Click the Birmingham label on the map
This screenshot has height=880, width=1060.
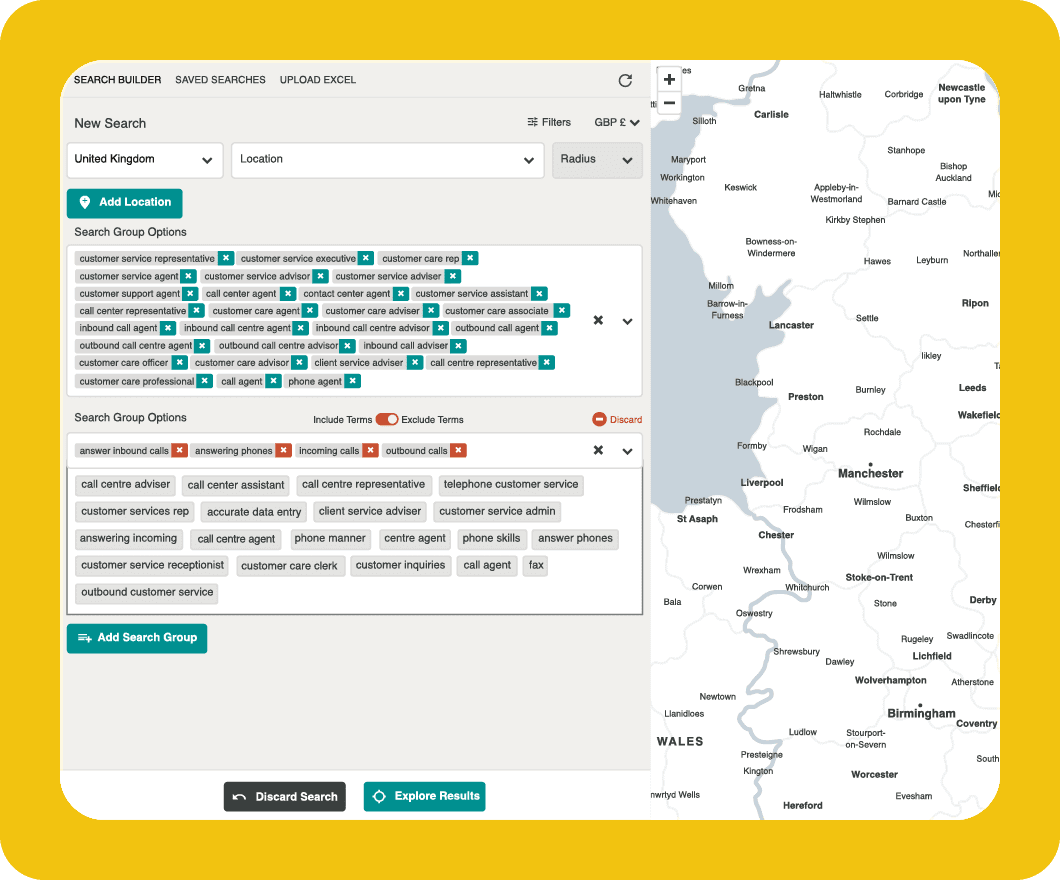(921, 713)
